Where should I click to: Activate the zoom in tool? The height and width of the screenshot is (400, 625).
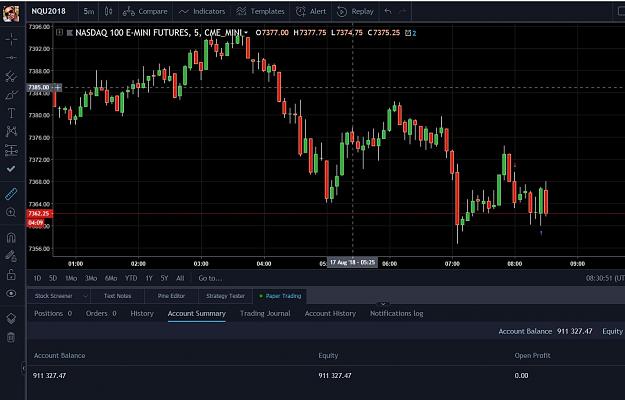[11, 212]
